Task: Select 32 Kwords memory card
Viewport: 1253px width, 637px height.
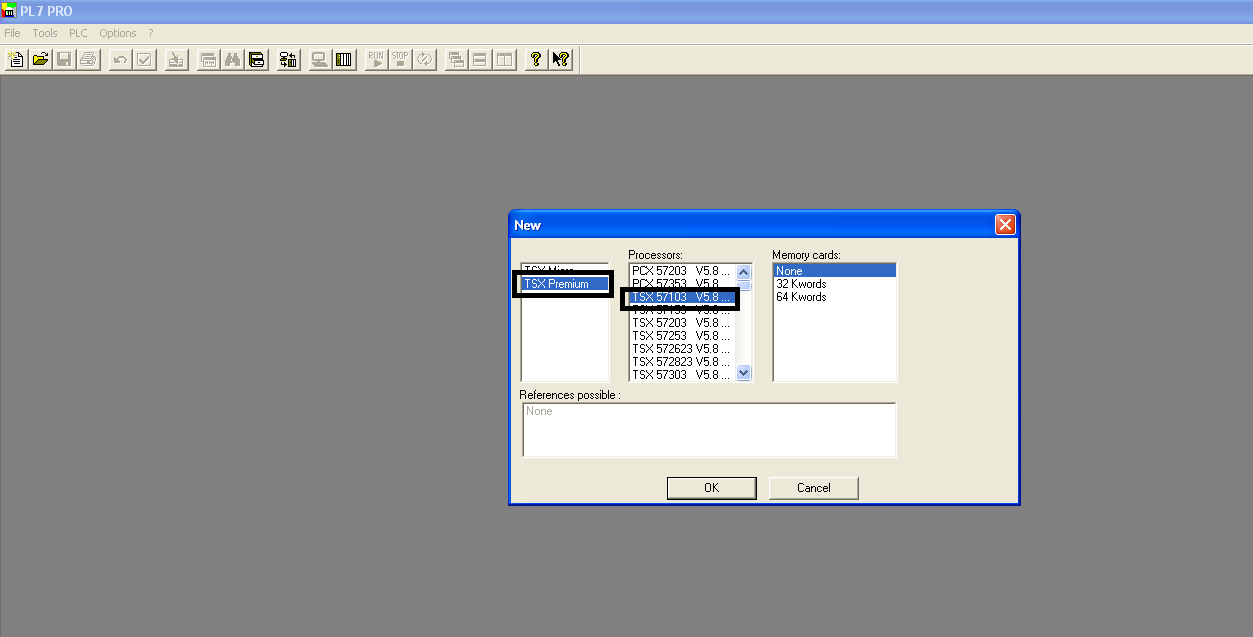Action: click(835, 284)
